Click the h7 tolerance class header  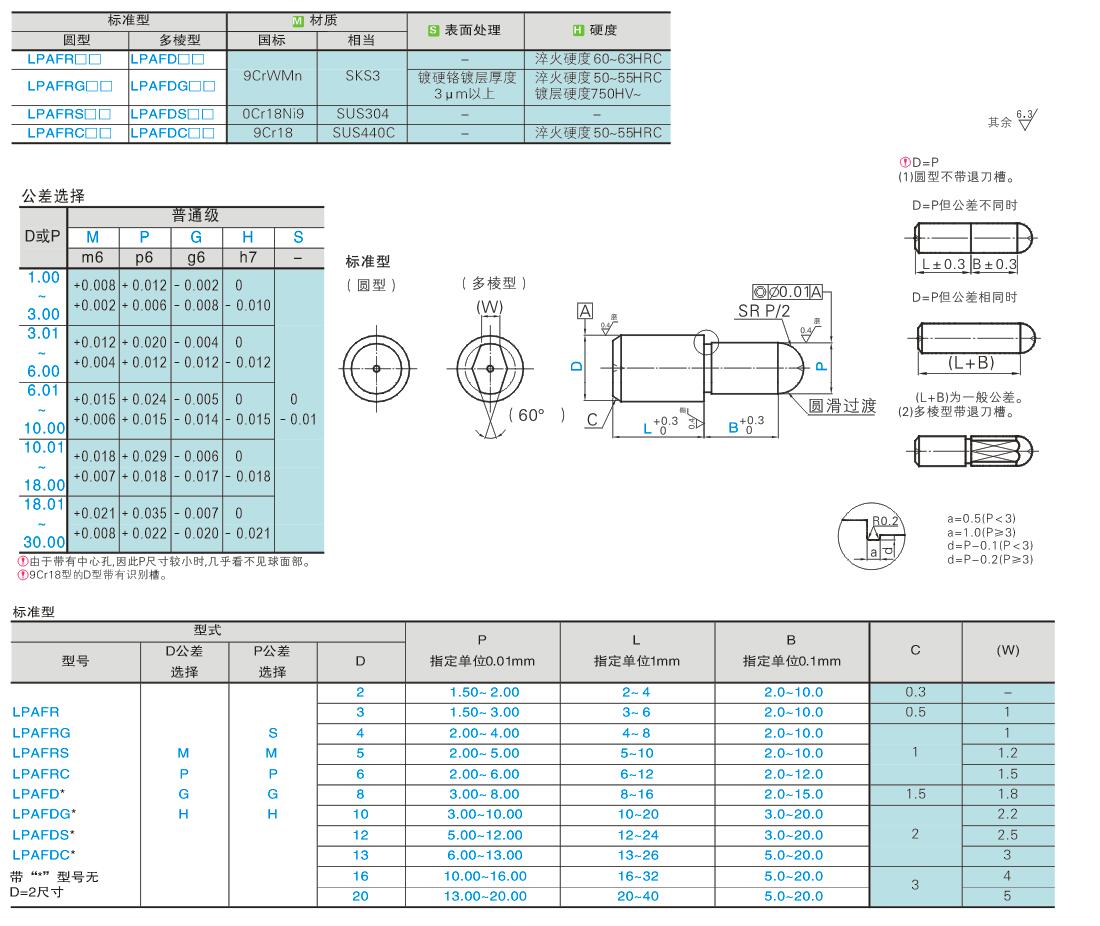tap(248, 257)
